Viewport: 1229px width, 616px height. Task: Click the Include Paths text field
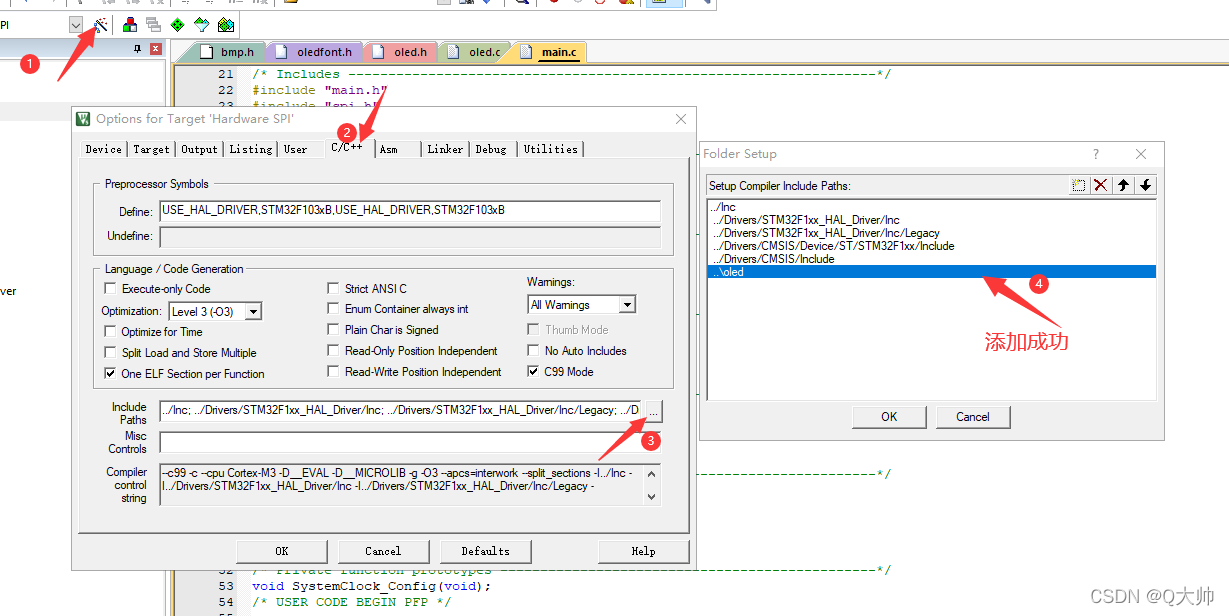click(400, 410)
